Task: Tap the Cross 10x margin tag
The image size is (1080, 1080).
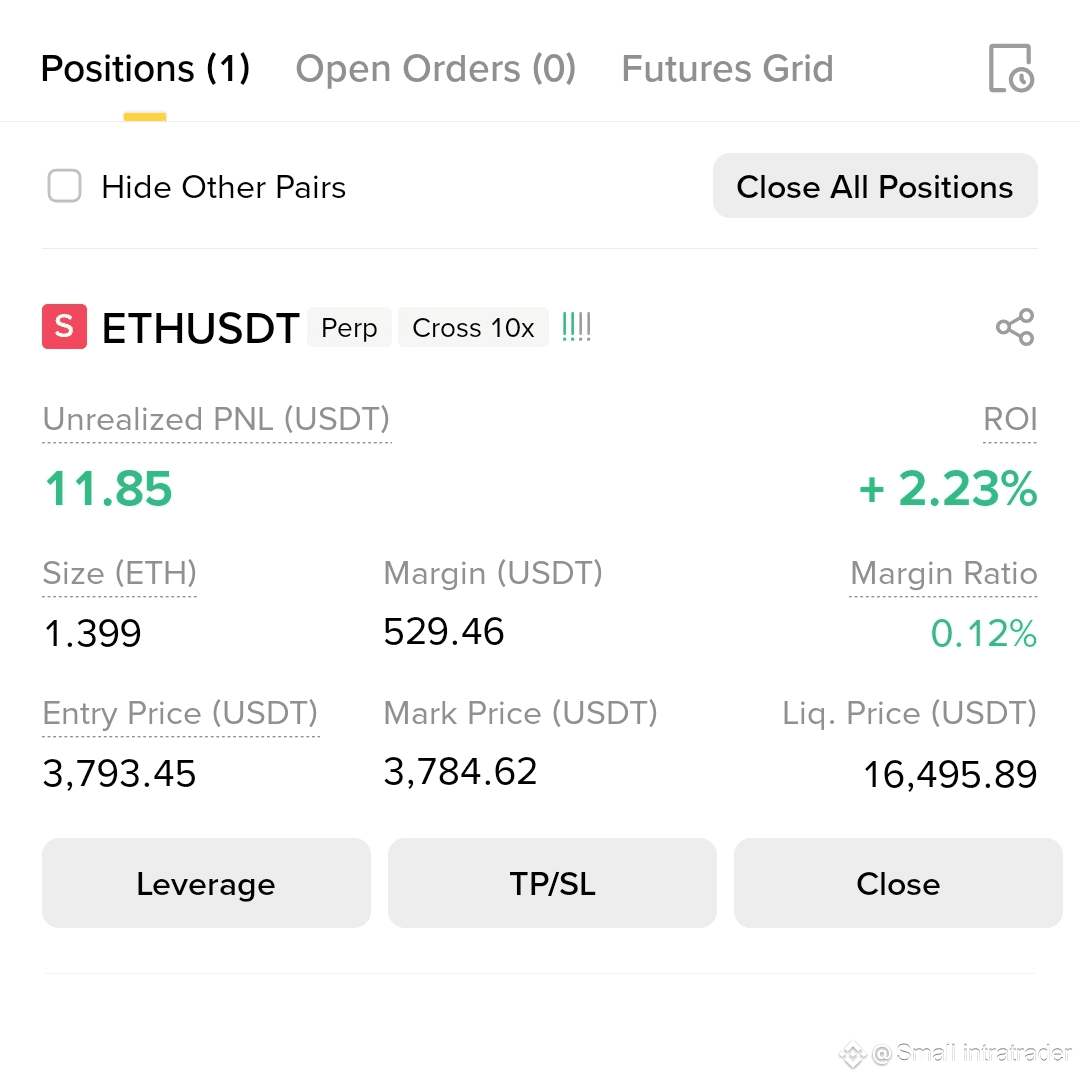Action: click(473, 327)
